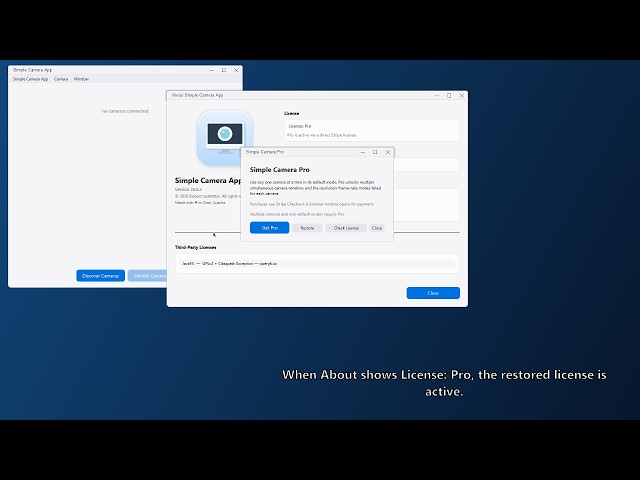Click the JavaFX third-party license row
640x480 pixels.
pos(317,264)
